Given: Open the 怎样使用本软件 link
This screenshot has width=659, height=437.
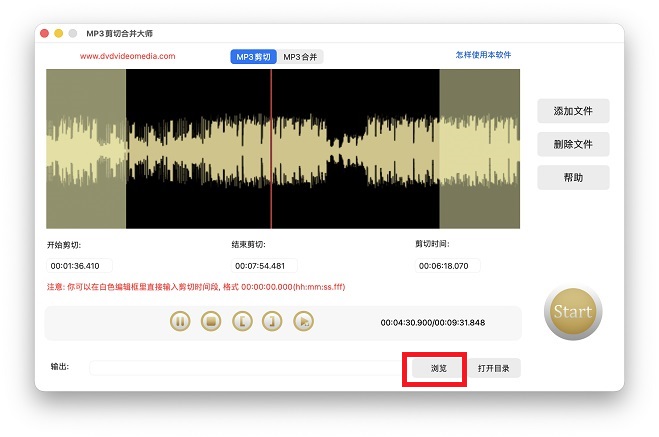Looking at the screenshot, I should [483, 55].
